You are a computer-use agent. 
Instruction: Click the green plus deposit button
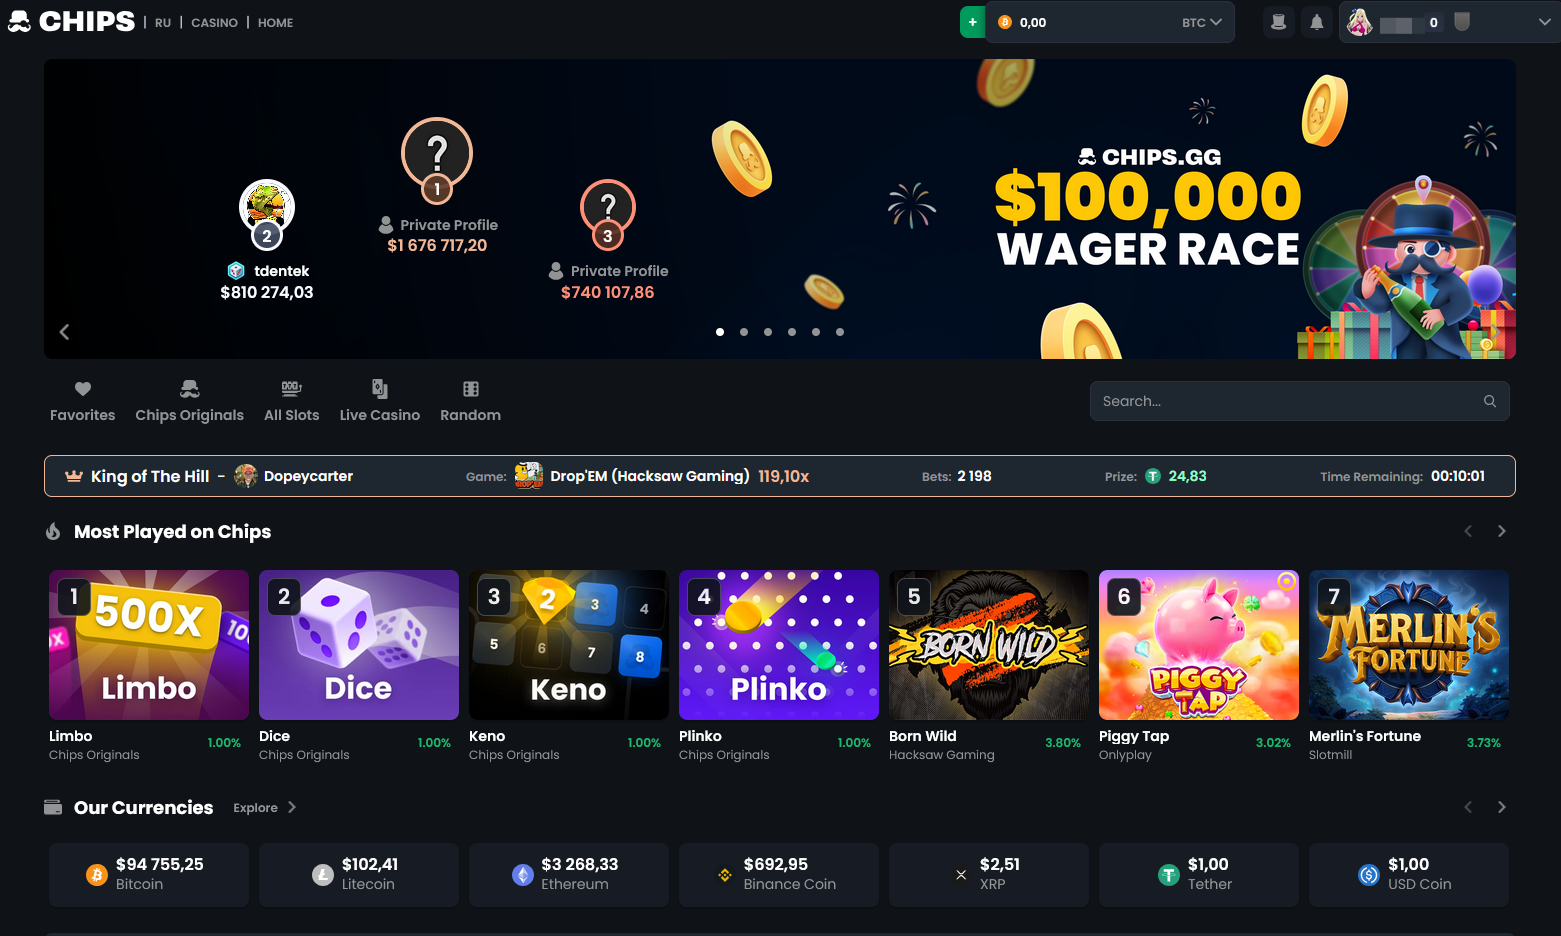972,22
